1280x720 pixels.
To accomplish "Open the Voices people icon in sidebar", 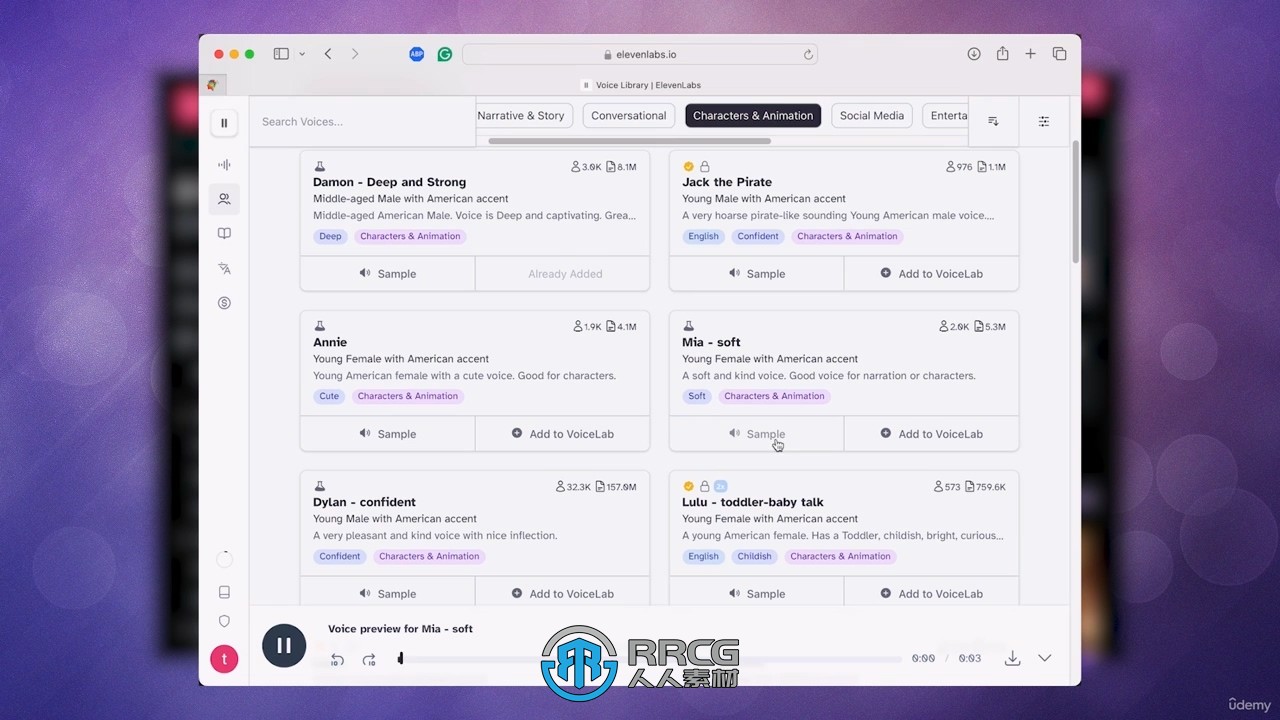I will [x=224, y=199].
